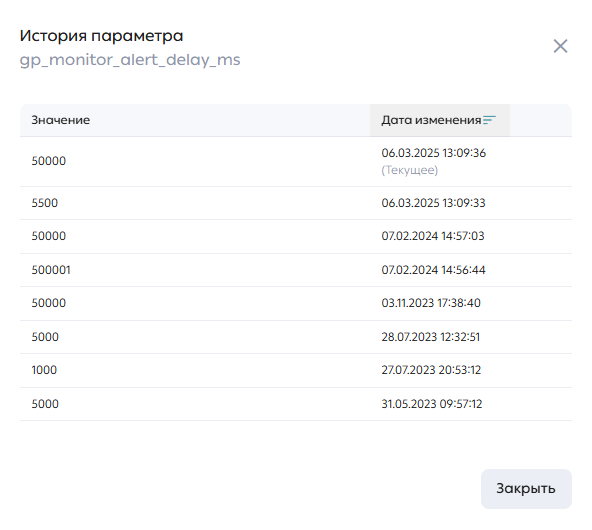This screenshot has height=530, width=592.
Task: Select value 50000 dated 03.11.2023
Action: tap(49, 303)
